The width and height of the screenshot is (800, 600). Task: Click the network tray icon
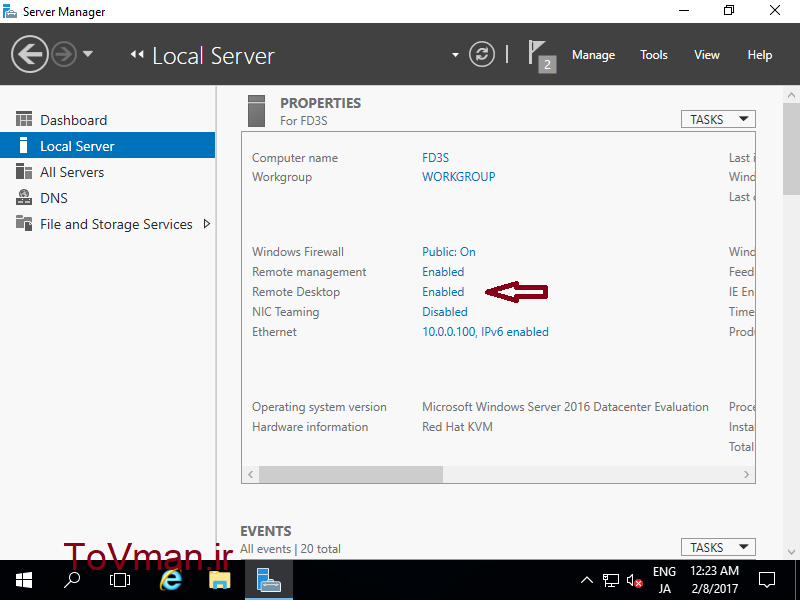611,580
